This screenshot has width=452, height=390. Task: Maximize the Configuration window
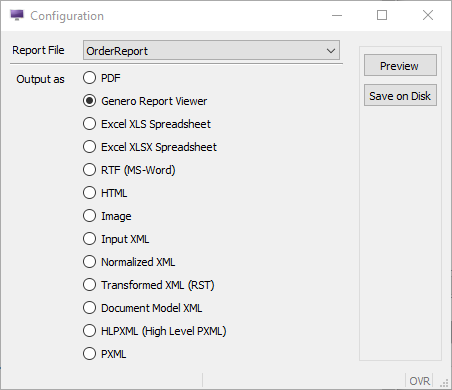coord(382,15)
